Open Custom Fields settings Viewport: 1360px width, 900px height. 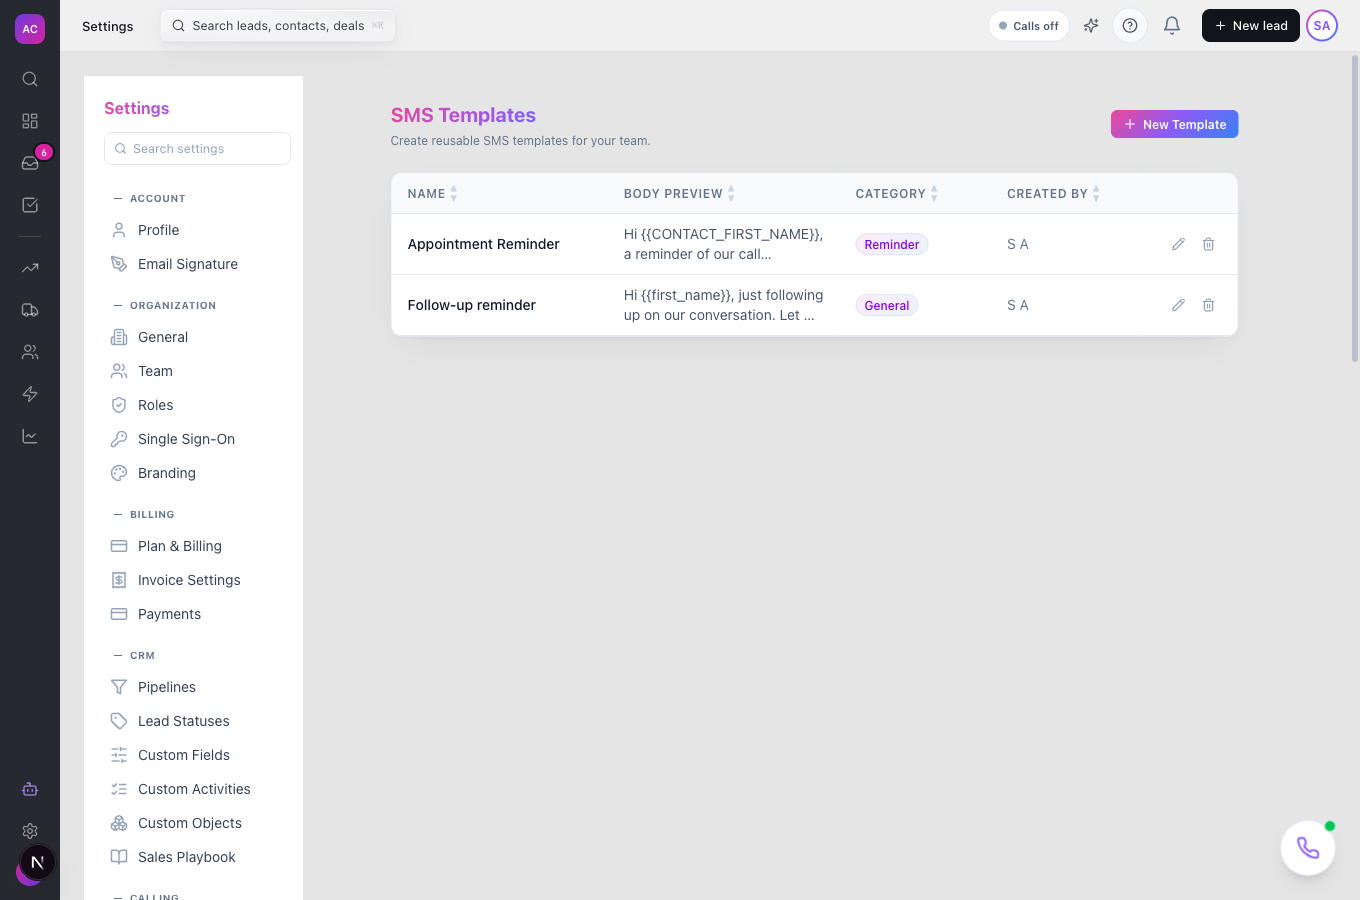pyautogui.click(x=197, y=755)
